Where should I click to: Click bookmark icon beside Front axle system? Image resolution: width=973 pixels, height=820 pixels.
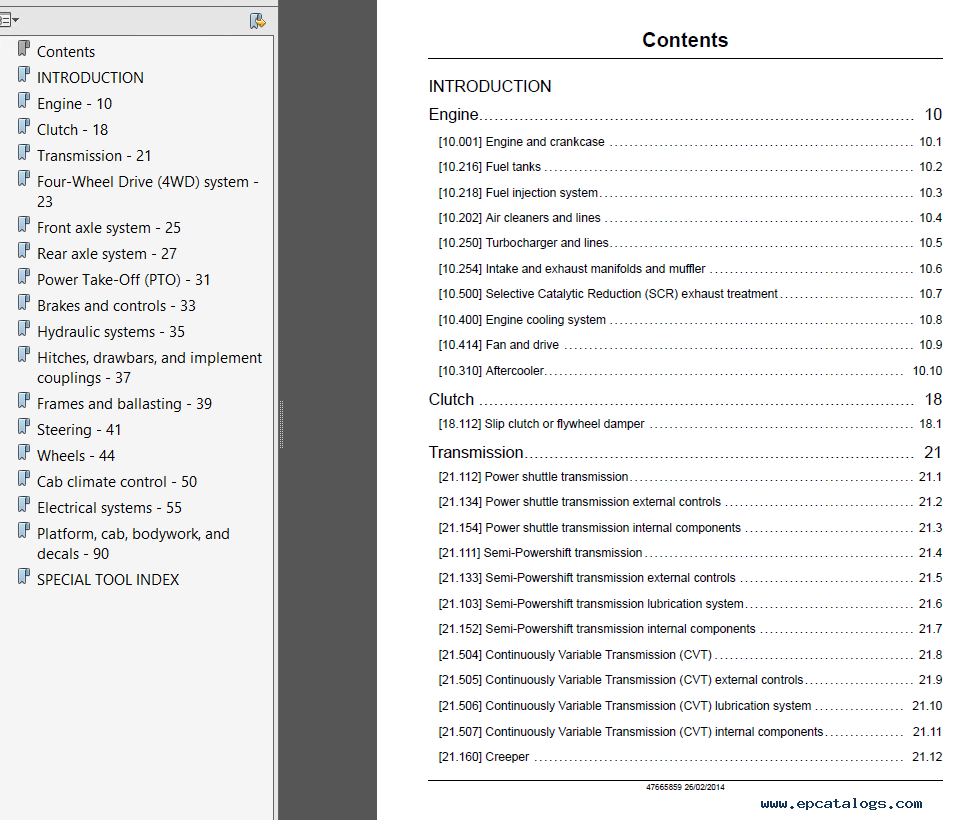tap(24, 225)
